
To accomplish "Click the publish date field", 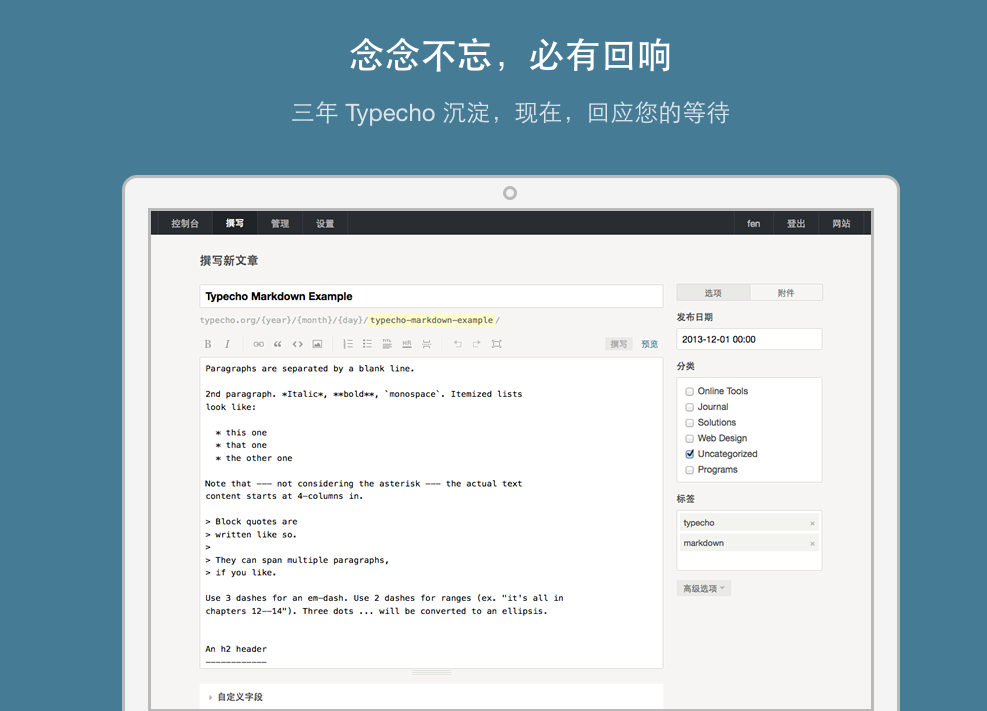I will [x=749, y=339].
